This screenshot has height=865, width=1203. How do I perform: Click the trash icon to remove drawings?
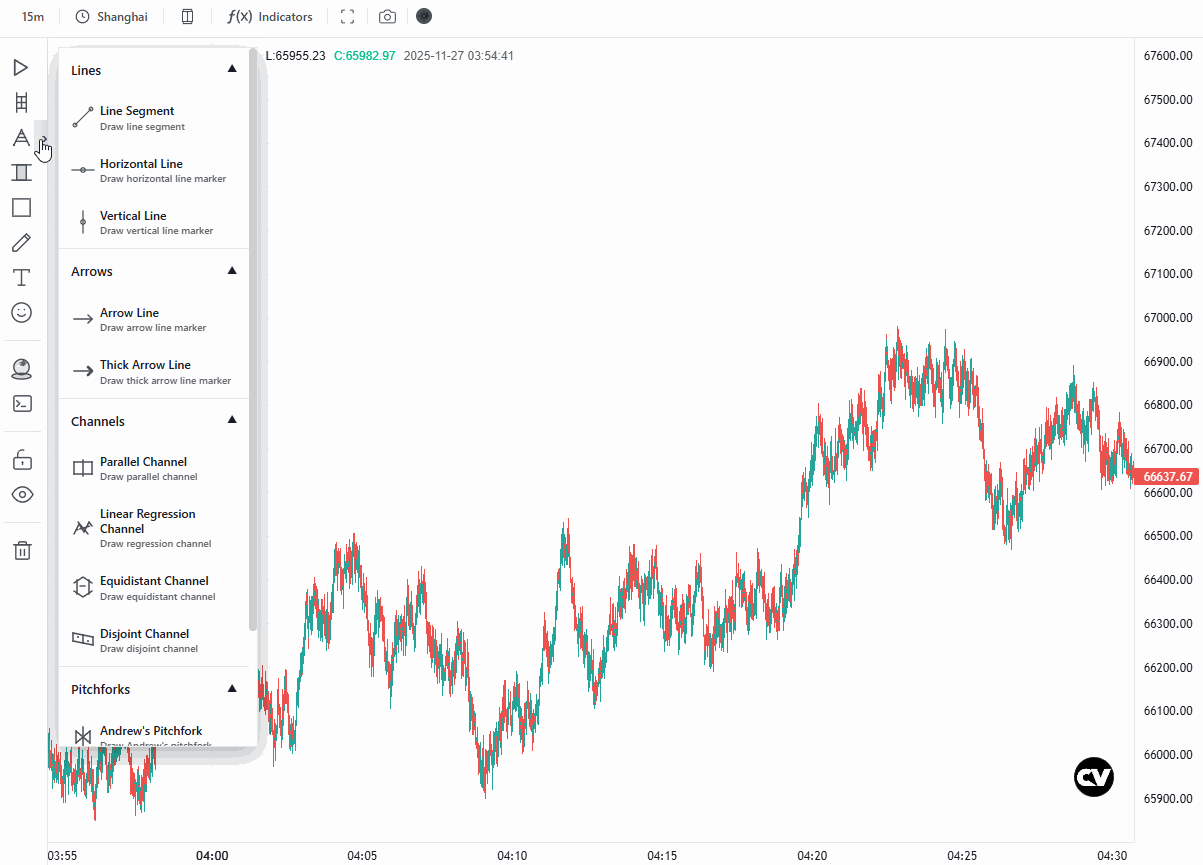click(x=22, y=550)
